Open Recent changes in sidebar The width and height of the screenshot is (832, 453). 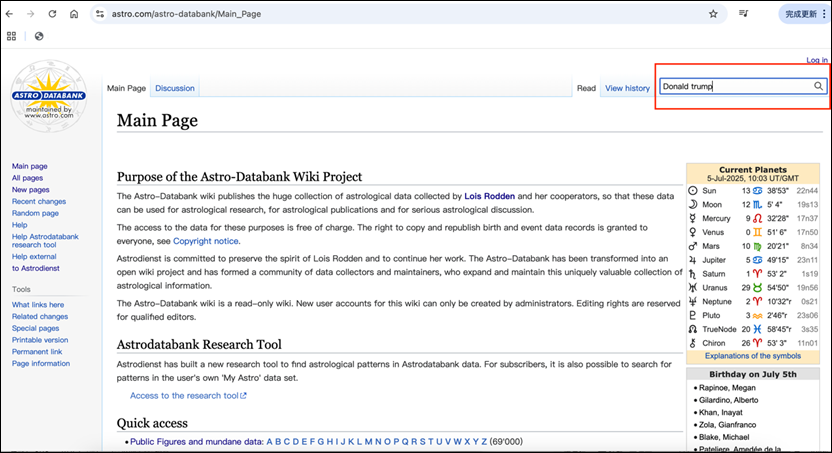coord(39,201)
